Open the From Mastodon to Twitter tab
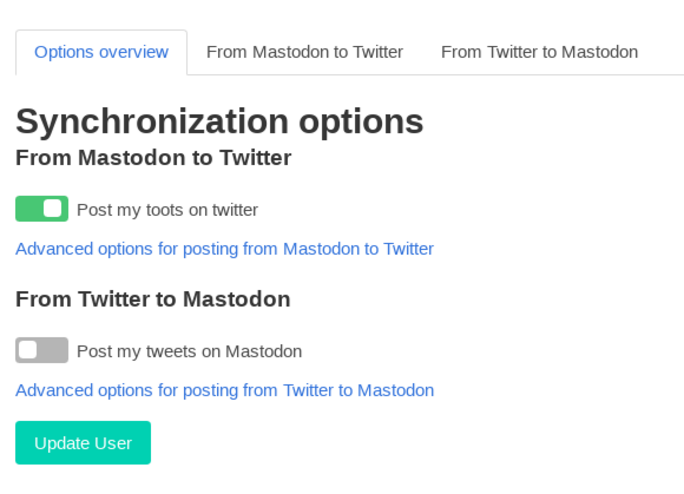 click(x=304, y=52)
